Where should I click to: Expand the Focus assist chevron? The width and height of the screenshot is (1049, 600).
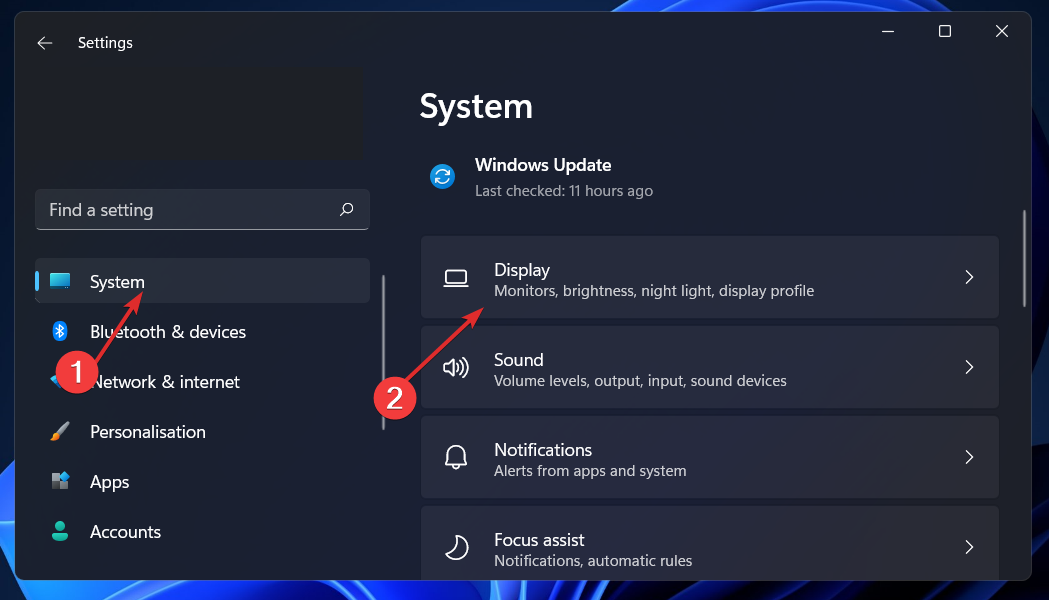[969, 547]
